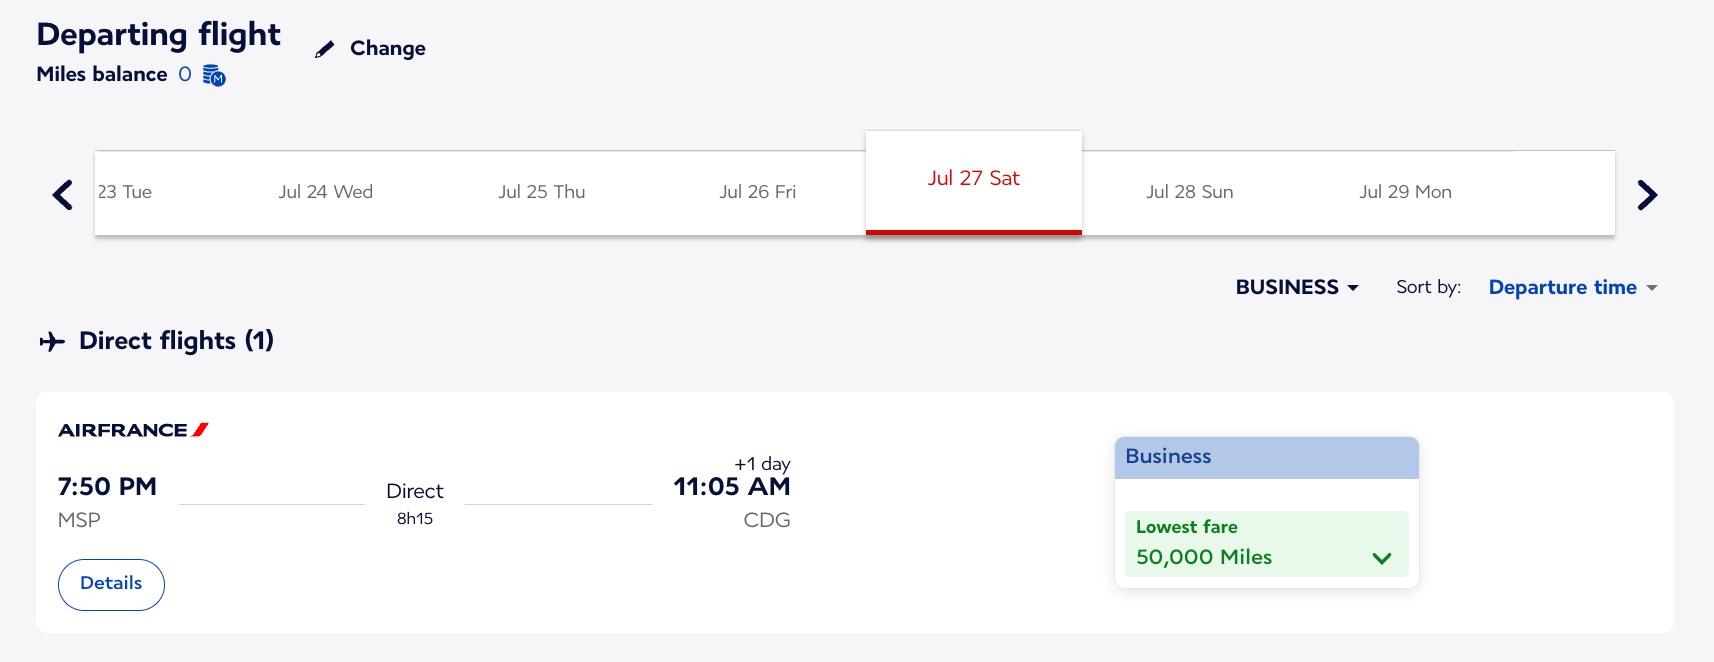Click the airplane icon beside Direct flights
This screenshot has width=1714, height=662.
pyautogui.click(x=53, y=341)
